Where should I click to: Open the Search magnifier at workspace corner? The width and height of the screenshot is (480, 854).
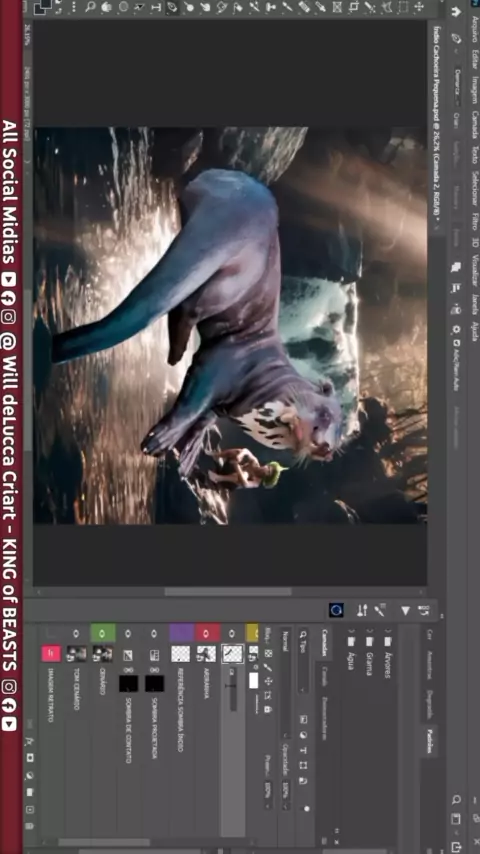456,800
